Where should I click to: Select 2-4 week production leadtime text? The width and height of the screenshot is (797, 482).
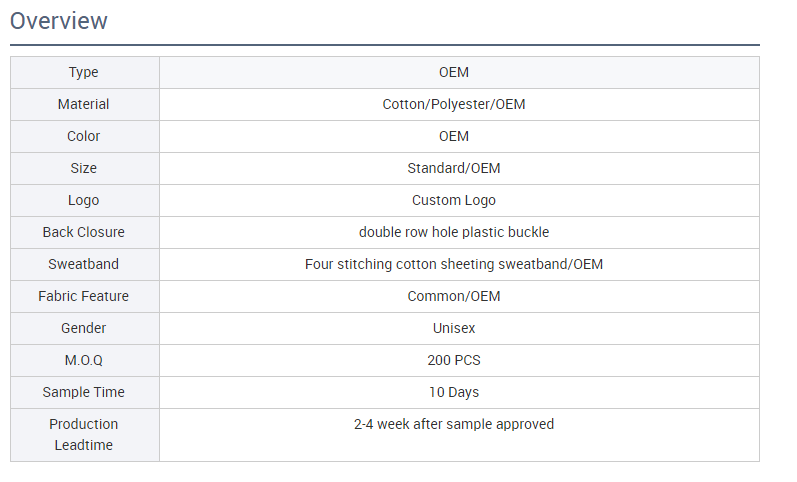(x=453, y=424)
